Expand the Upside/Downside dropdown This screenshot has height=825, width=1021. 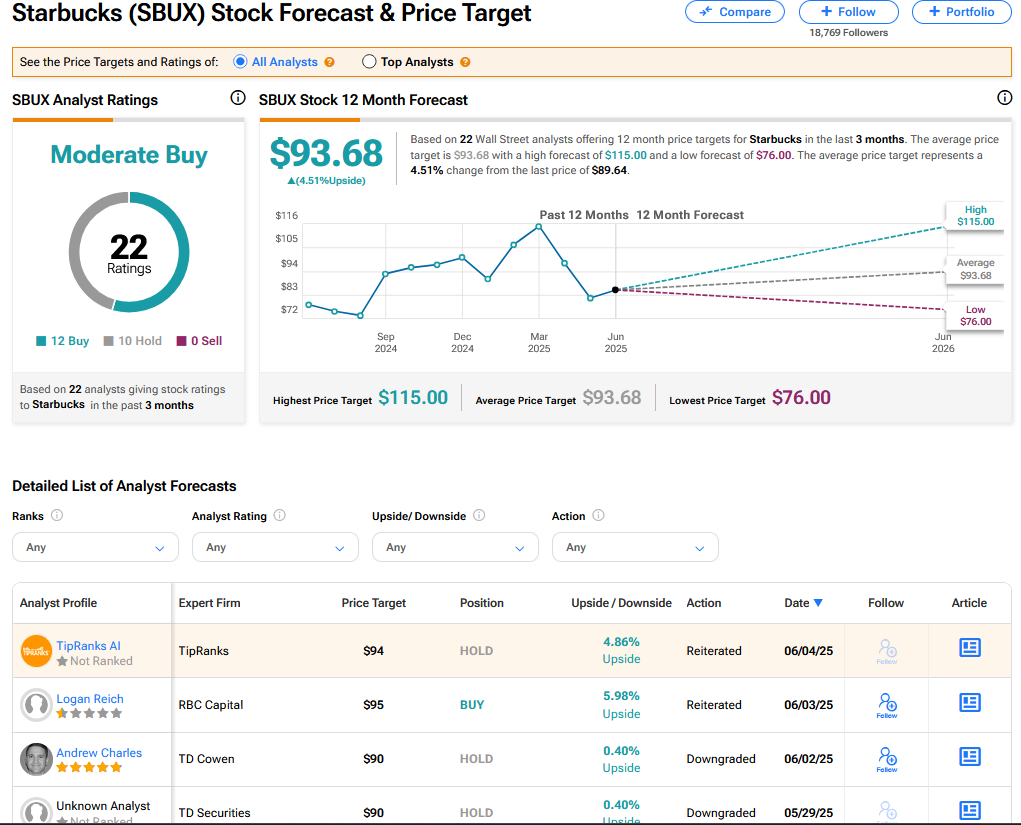click(x=455, y=547)
